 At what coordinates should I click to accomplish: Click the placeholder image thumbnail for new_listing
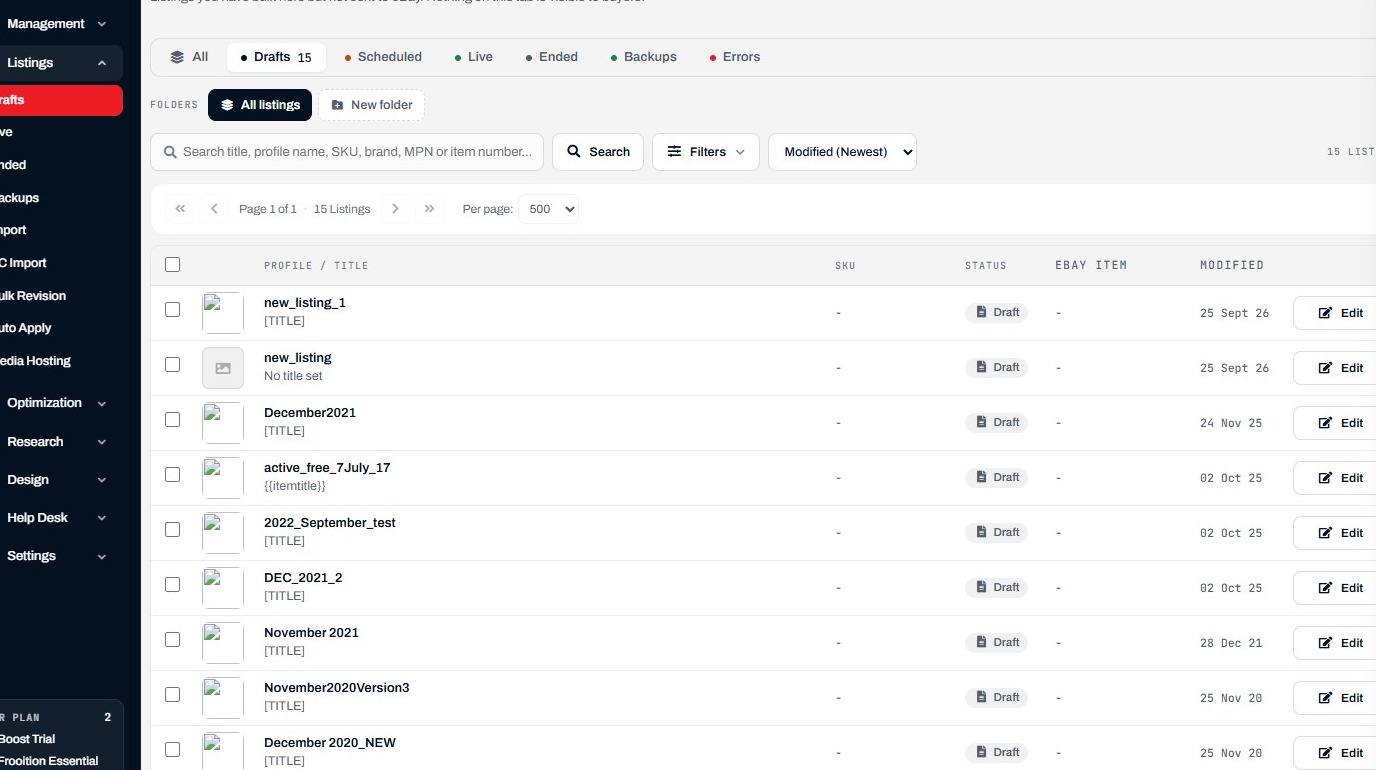click(223, 368)
